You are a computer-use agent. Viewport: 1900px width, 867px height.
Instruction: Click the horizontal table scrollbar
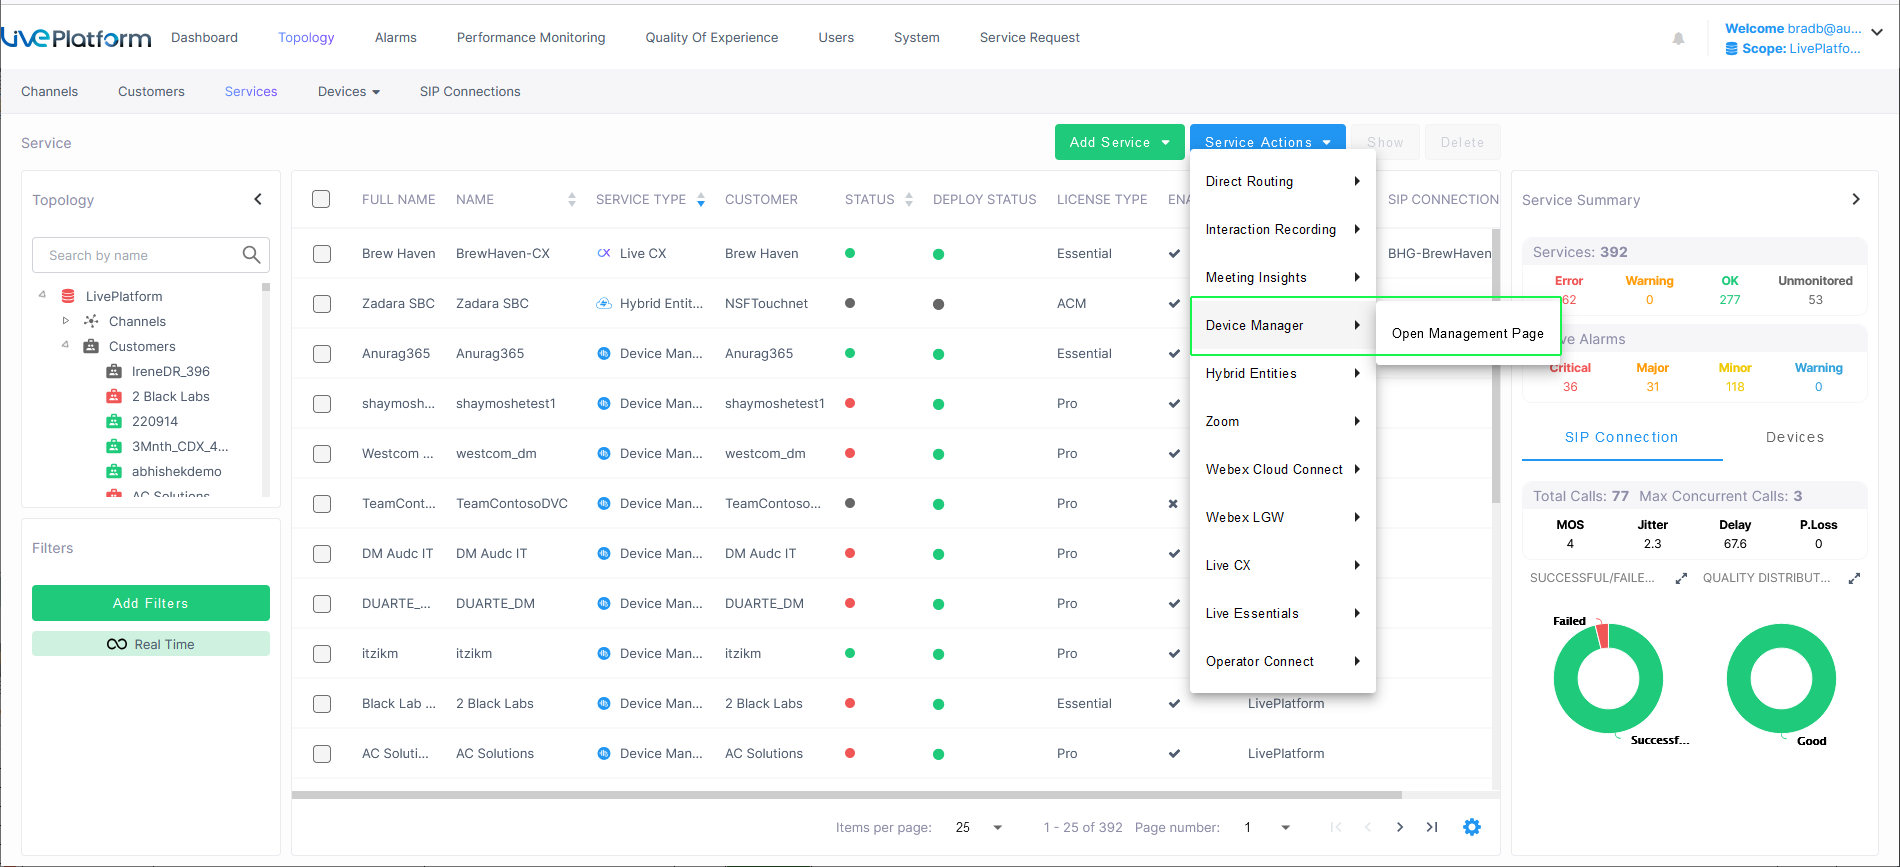pos(847,795)
